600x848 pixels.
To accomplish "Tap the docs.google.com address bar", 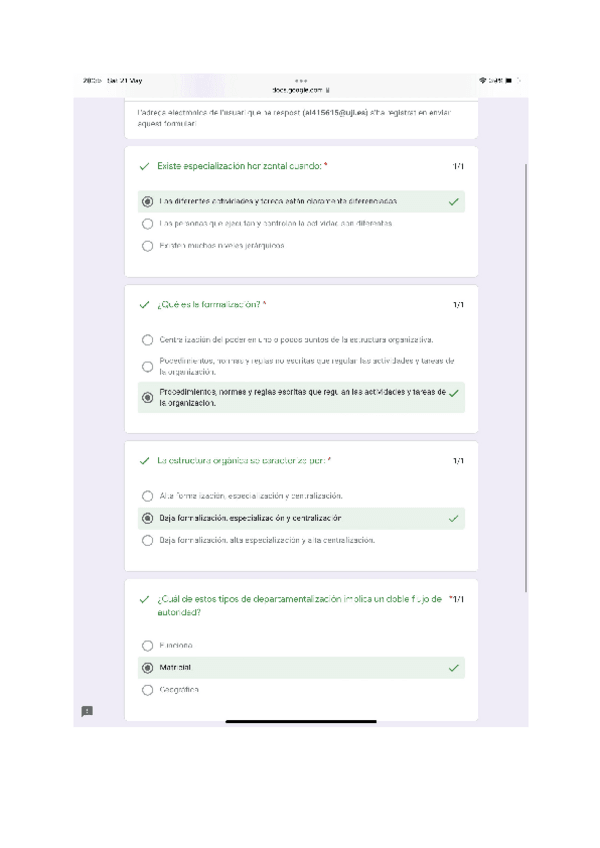I will [x=298, y=89].
